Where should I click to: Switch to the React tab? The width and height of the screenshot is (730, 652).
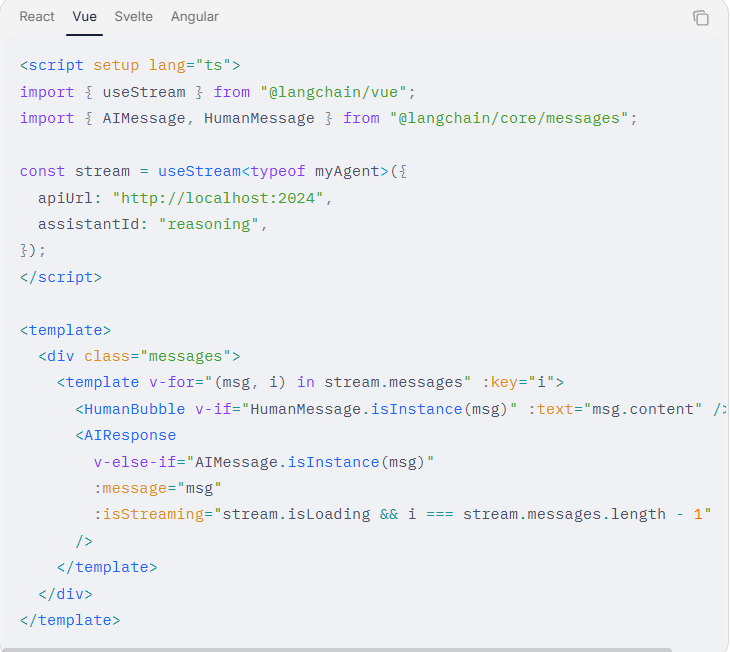37,17
